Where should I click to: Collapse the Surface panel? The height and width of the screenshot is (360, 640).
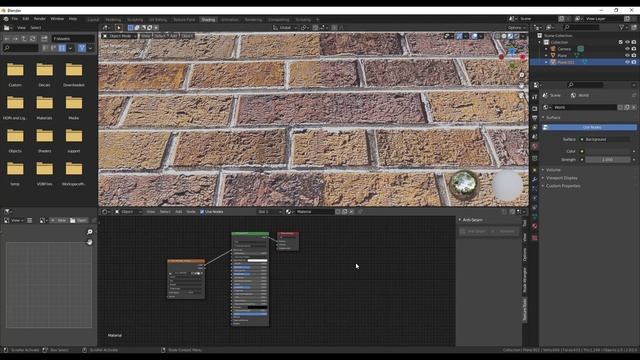(x=553, y=118)
